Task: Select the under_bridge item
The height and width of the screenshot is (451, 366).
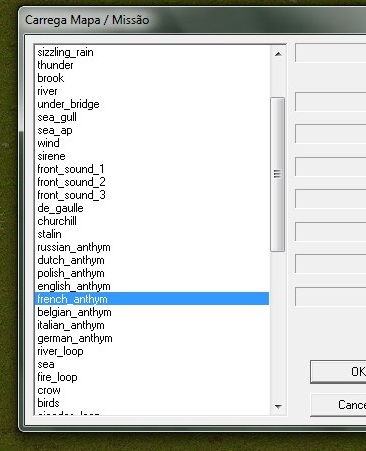Action: point(152,104)
